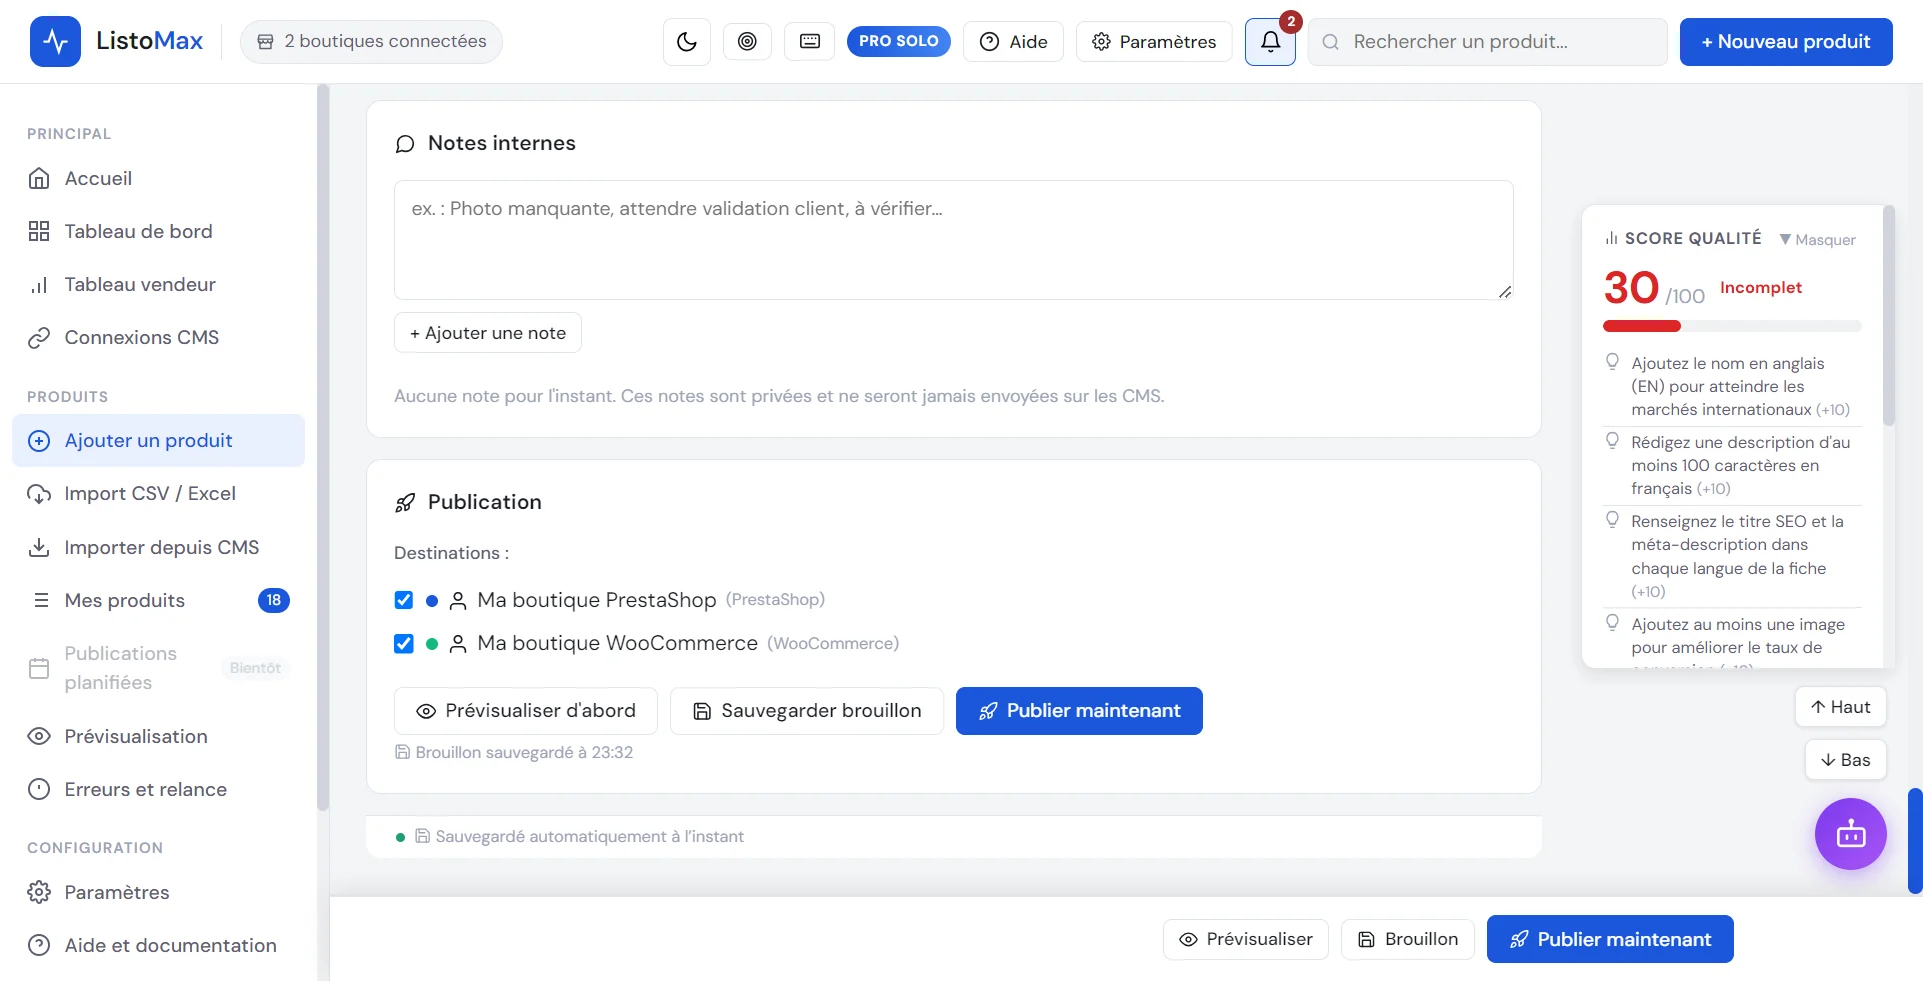Open Accueil in the sidebar
The height and width of the screenshot is (981, 1923).
pos(158,178)
